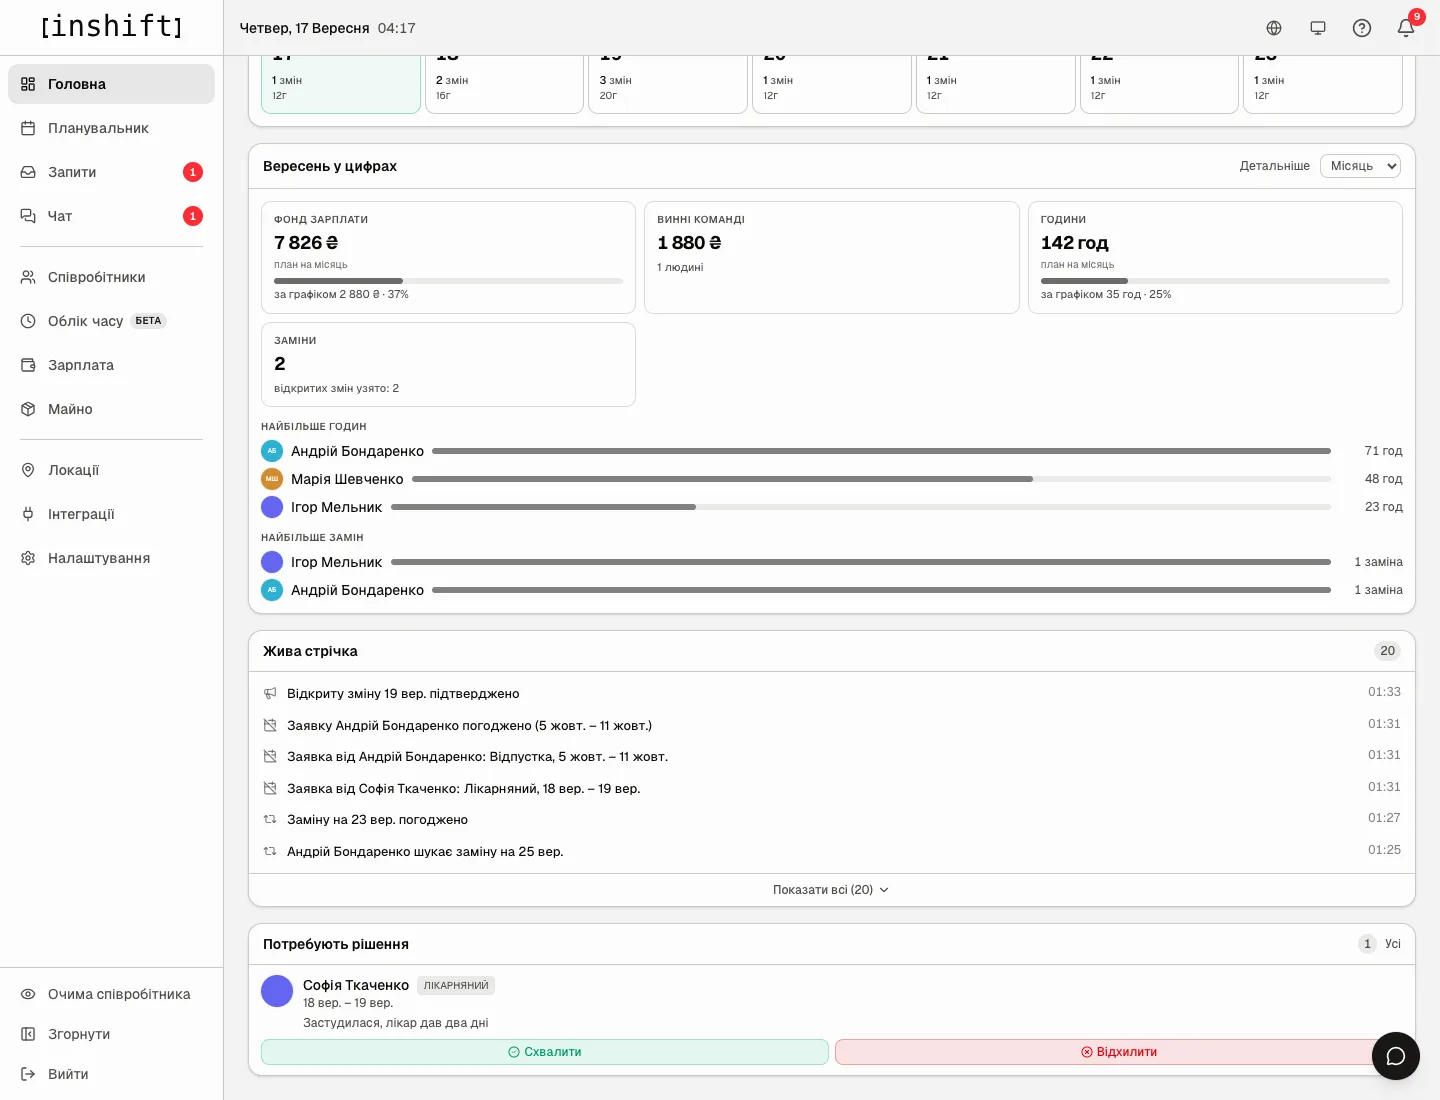Click the Детальніше link

click(x=1274, y=166)
